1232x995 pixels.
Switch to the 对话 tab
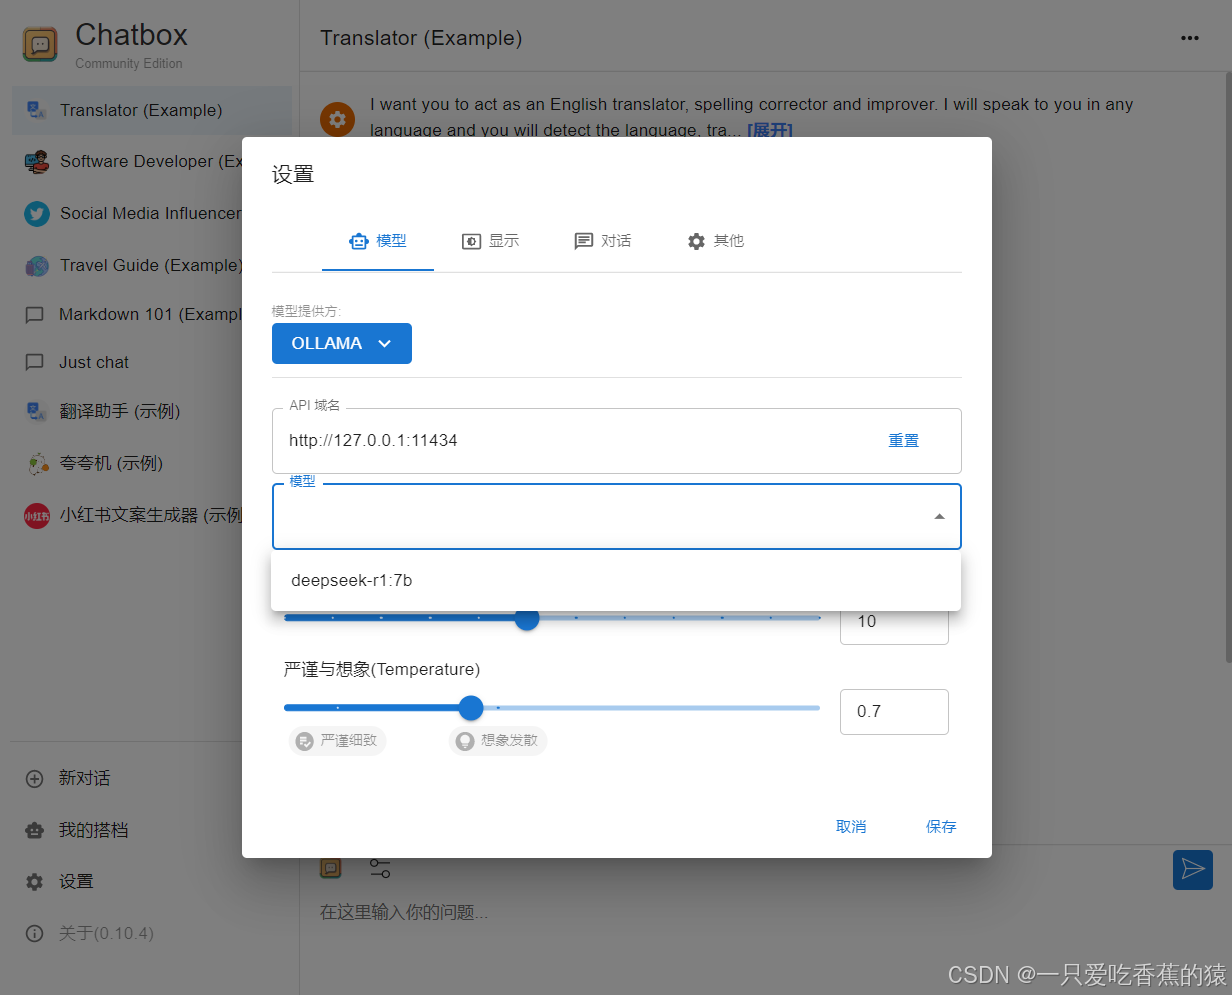(x=602, y=241)
